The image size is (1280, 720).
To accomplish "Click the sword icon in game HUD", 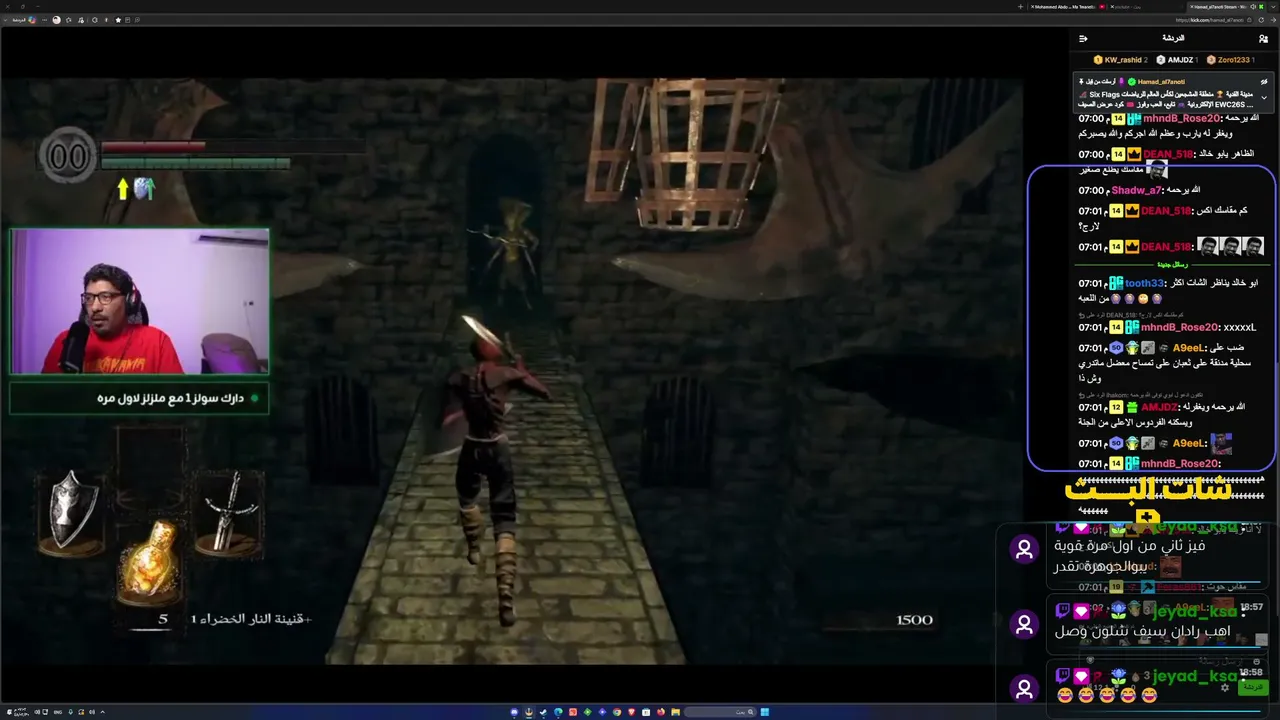I will (x=232, y=510).
